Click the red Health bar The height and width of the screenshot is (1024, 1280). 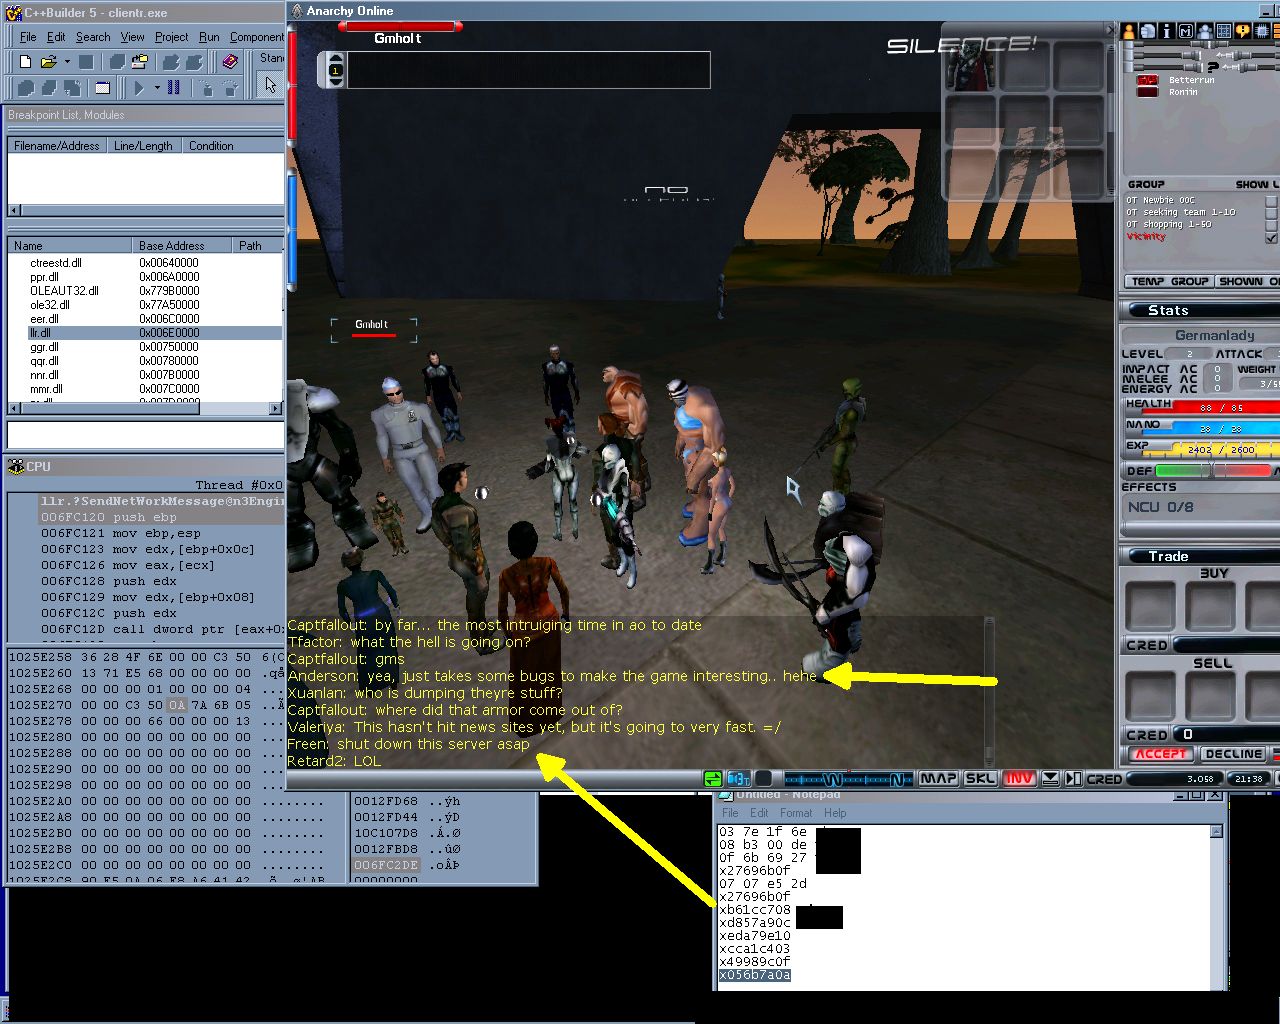1210,407
